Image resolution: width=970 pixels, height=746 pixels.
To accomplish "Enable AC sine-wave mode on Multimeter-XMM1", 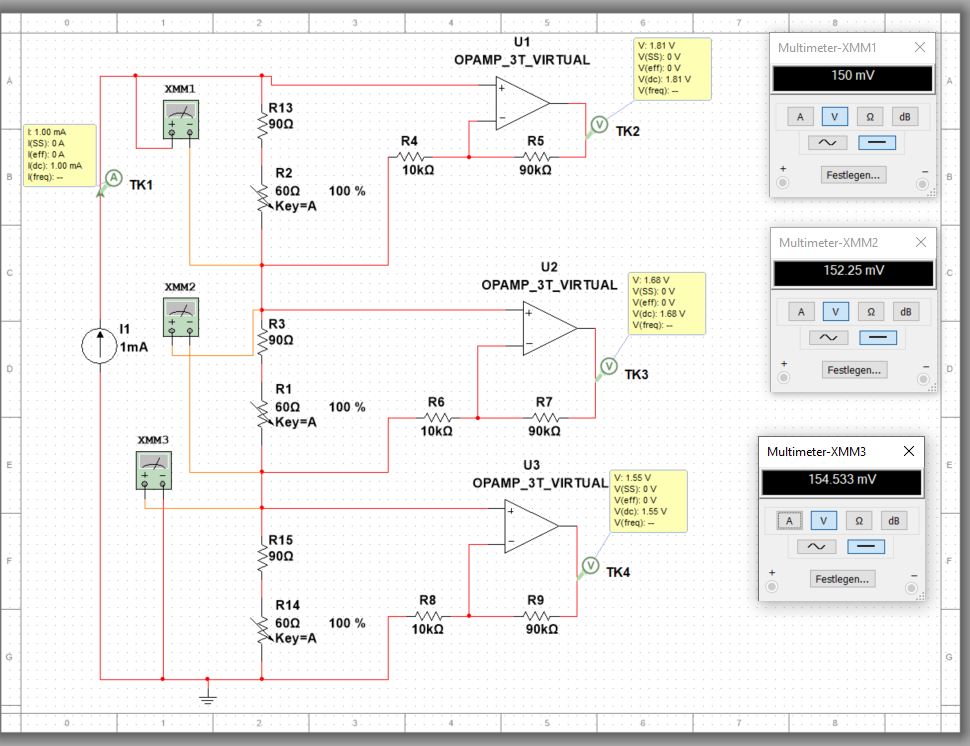I will (827, 143).
